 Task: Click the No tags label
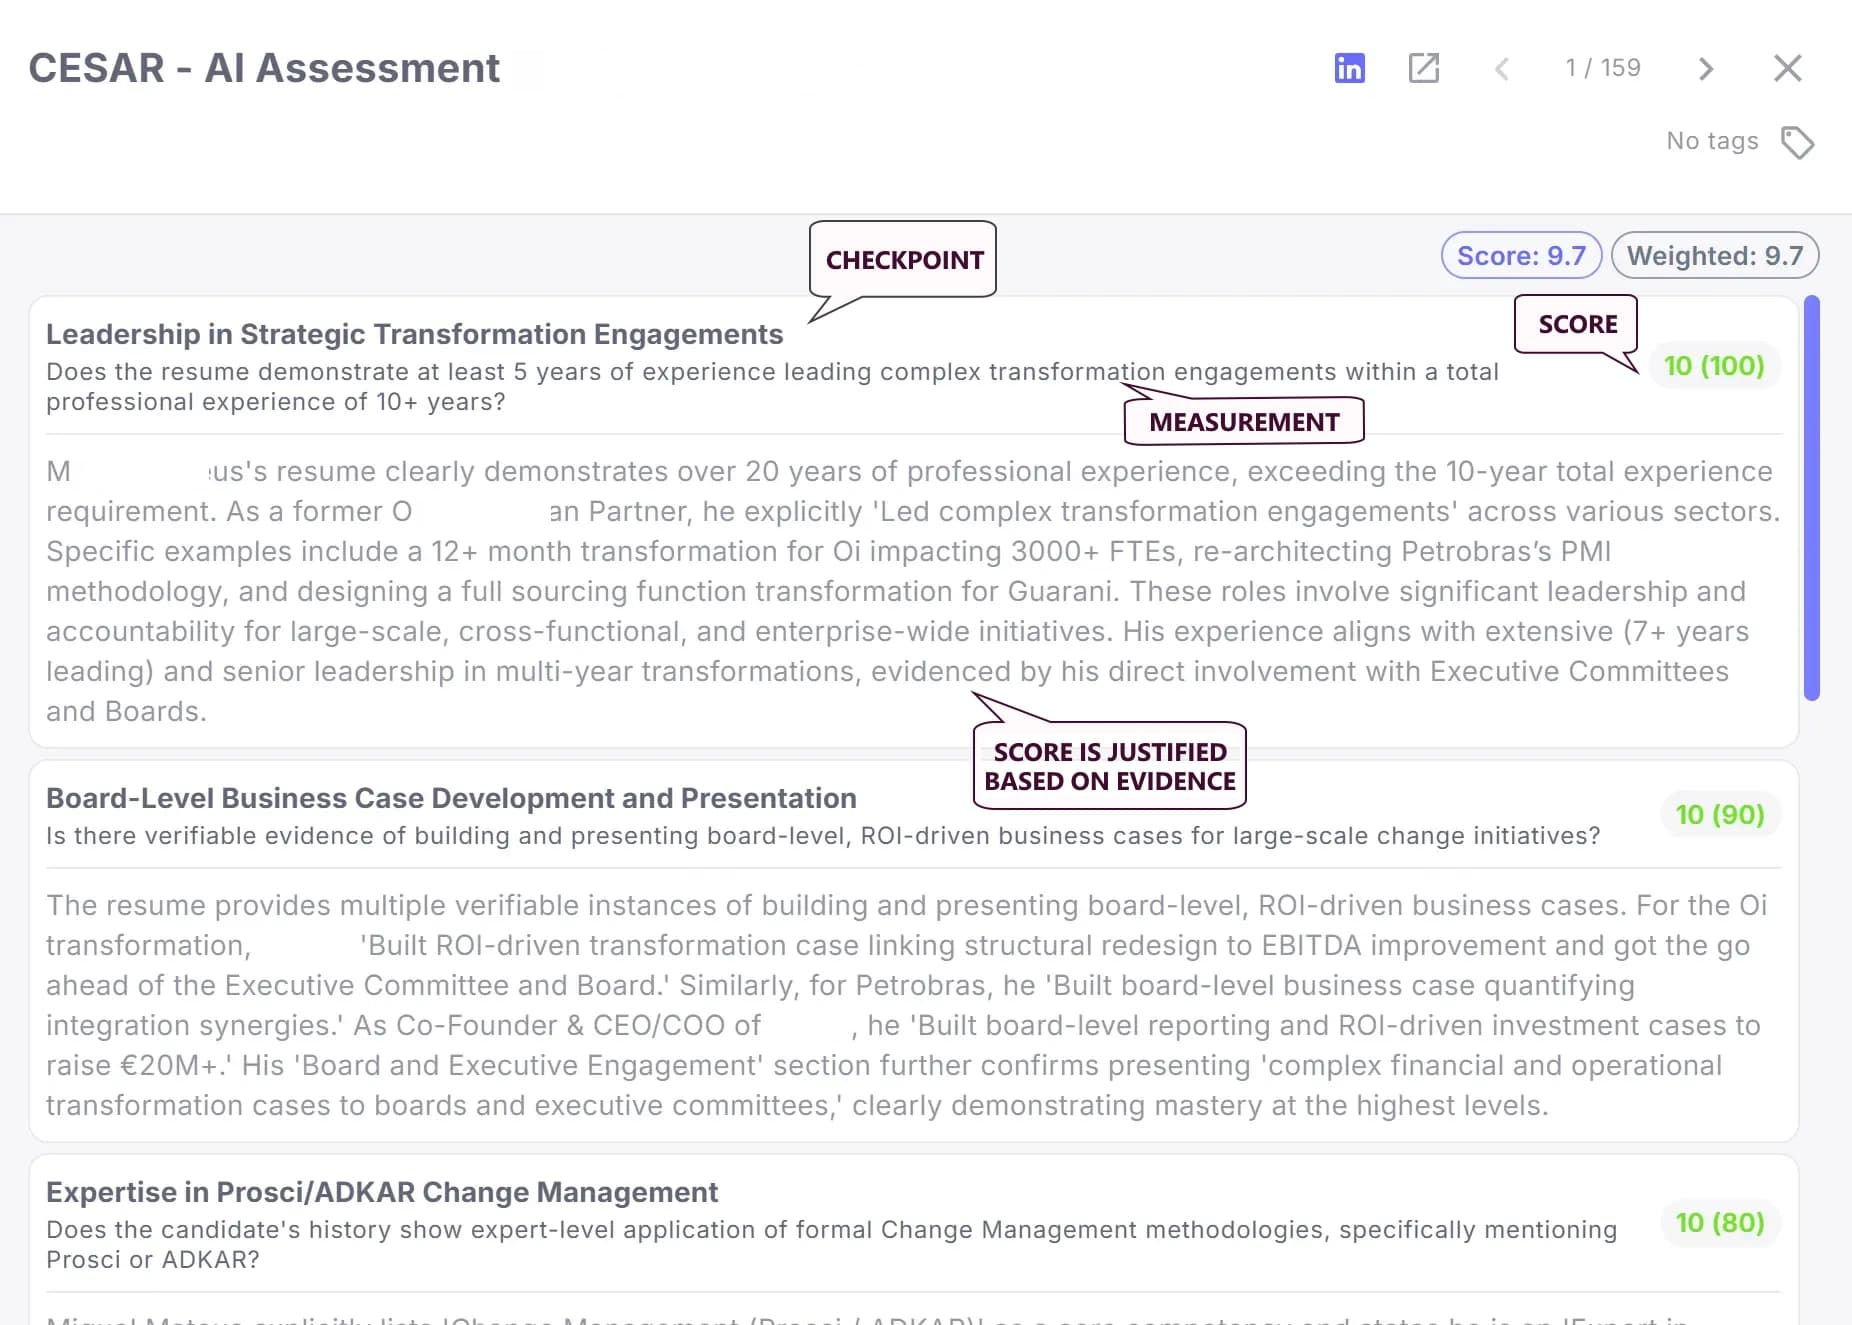(1711, 141)
